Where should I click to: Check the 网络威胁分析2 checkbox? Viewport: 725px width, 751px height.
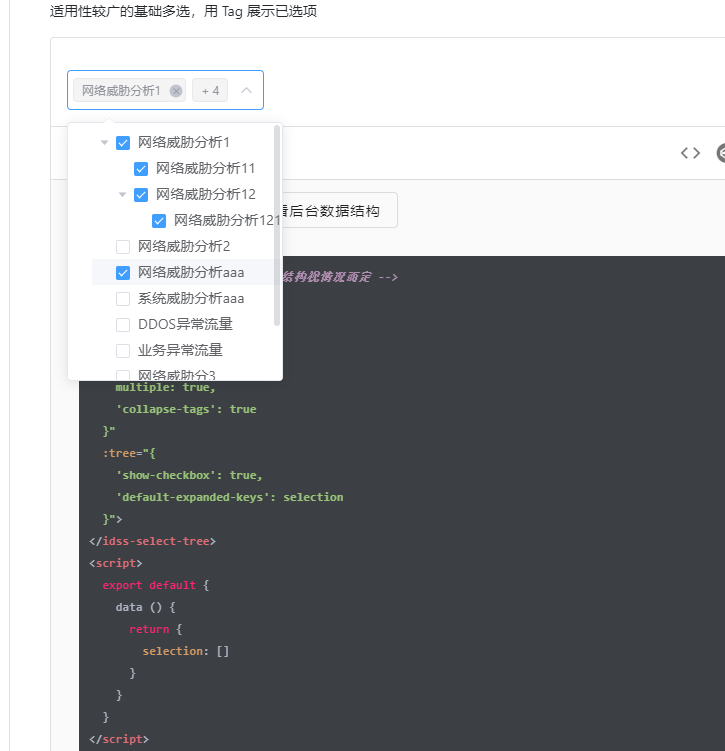[123, 247]
